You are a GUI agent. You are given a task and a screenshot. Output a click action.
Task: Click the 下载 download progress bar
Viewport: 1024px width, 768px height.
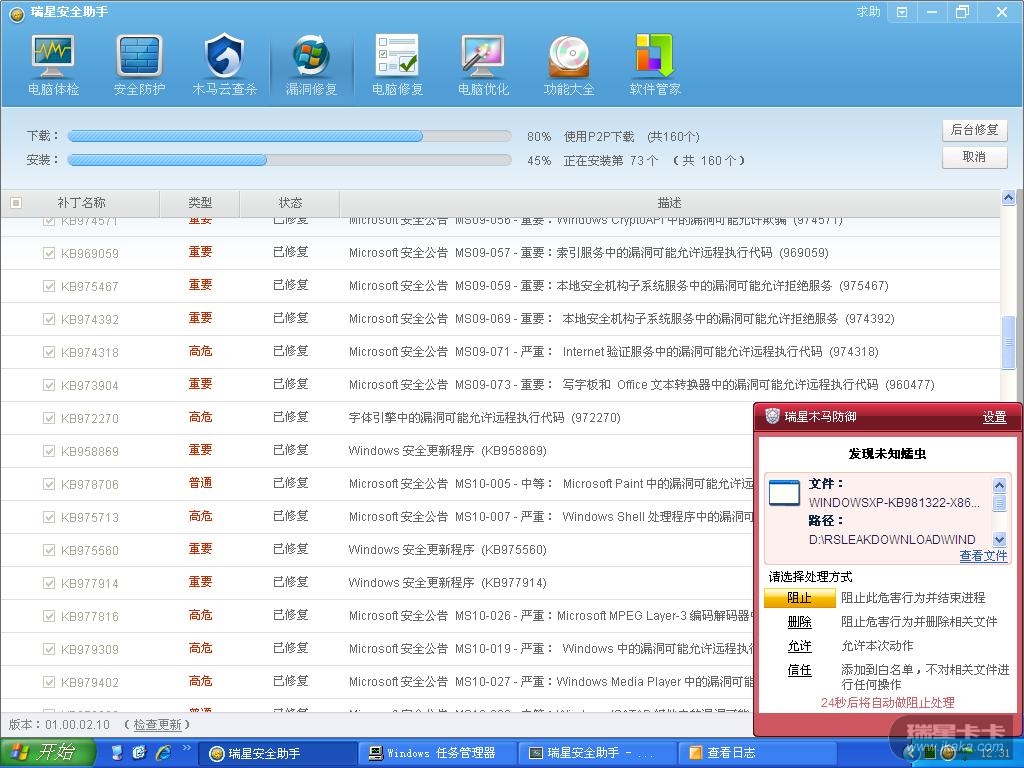tap(289, 136)
